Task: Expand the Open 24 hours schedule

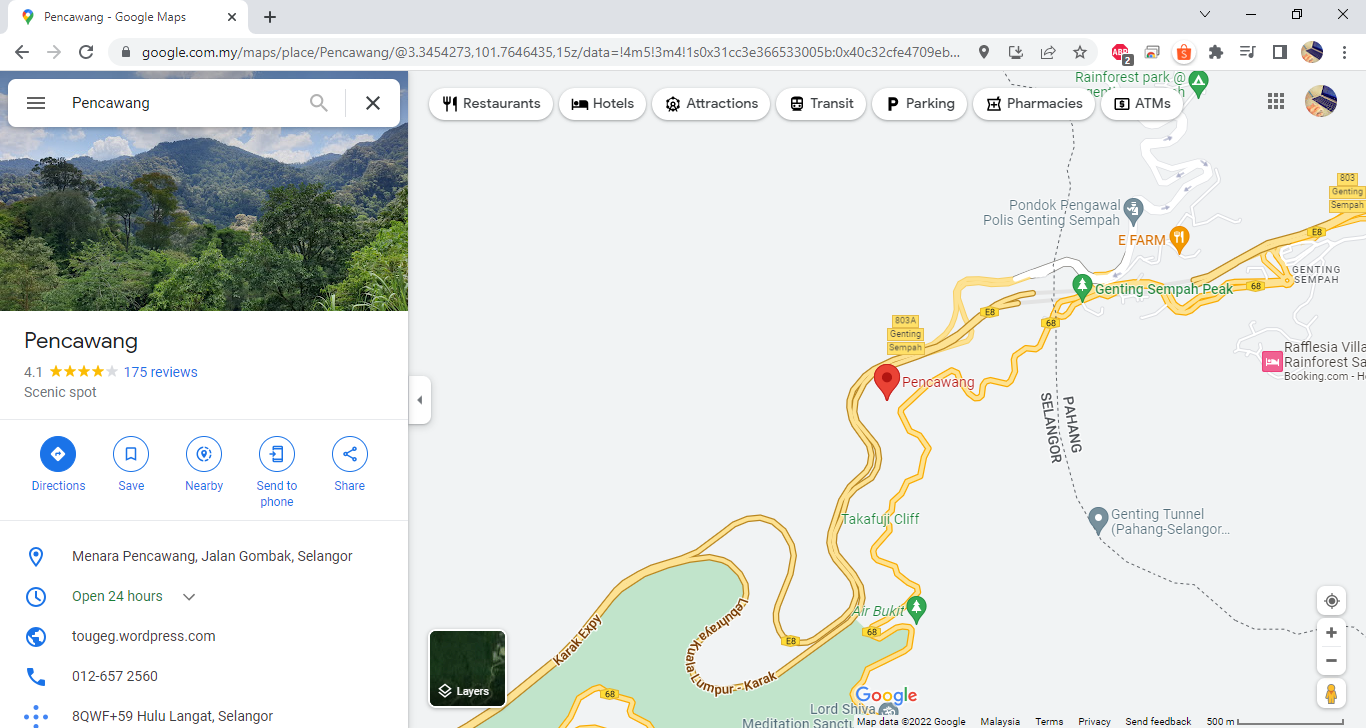Action: click(189, 597)
